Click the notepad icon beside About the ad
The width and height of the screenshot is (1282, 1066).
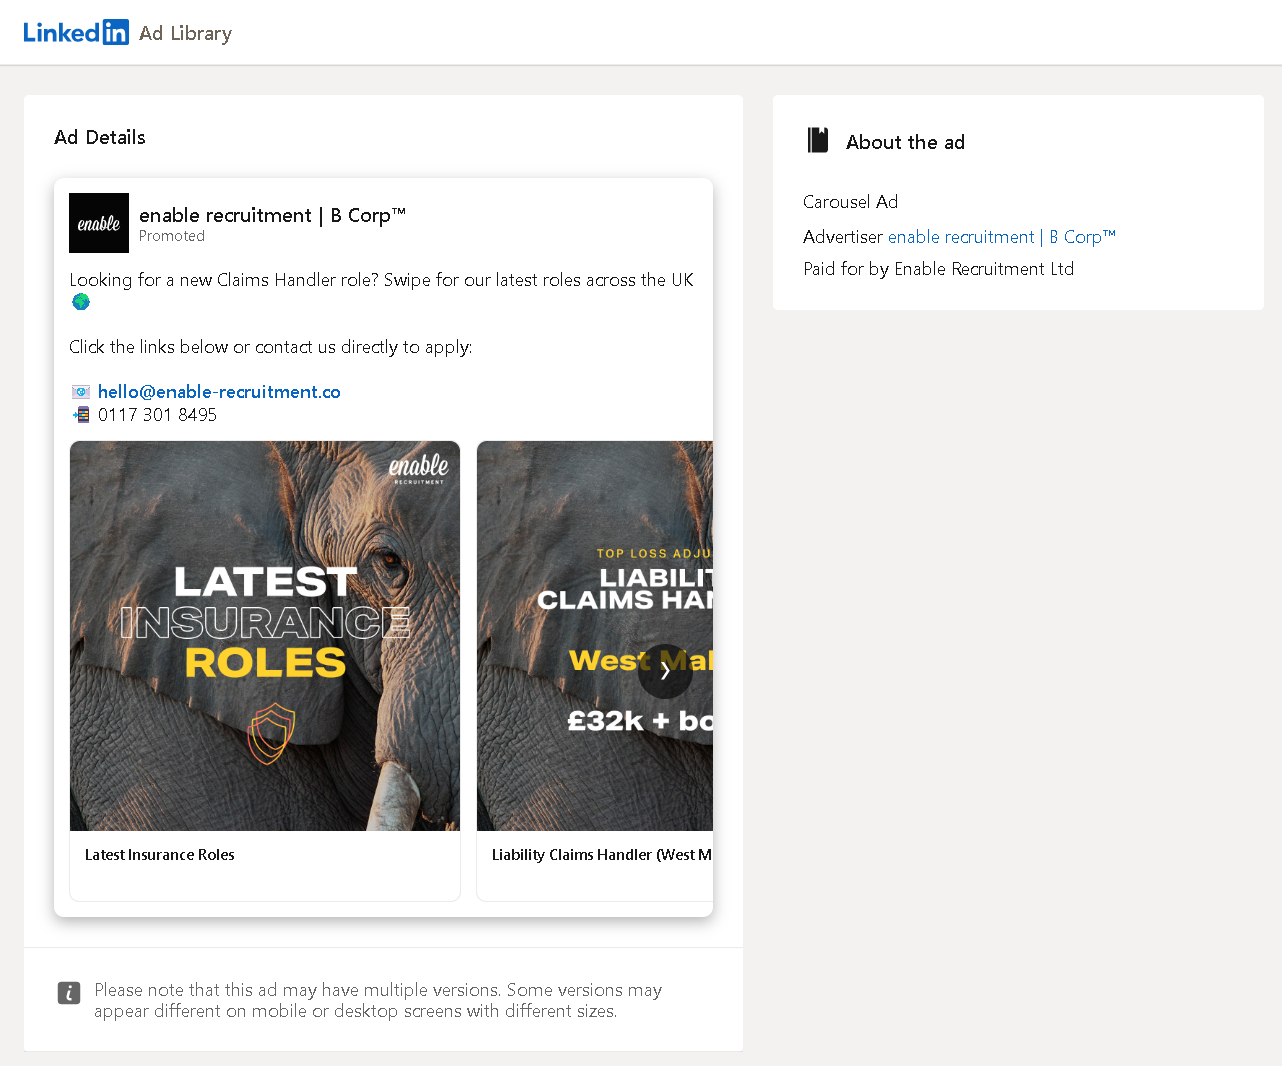tap(817, 140)
